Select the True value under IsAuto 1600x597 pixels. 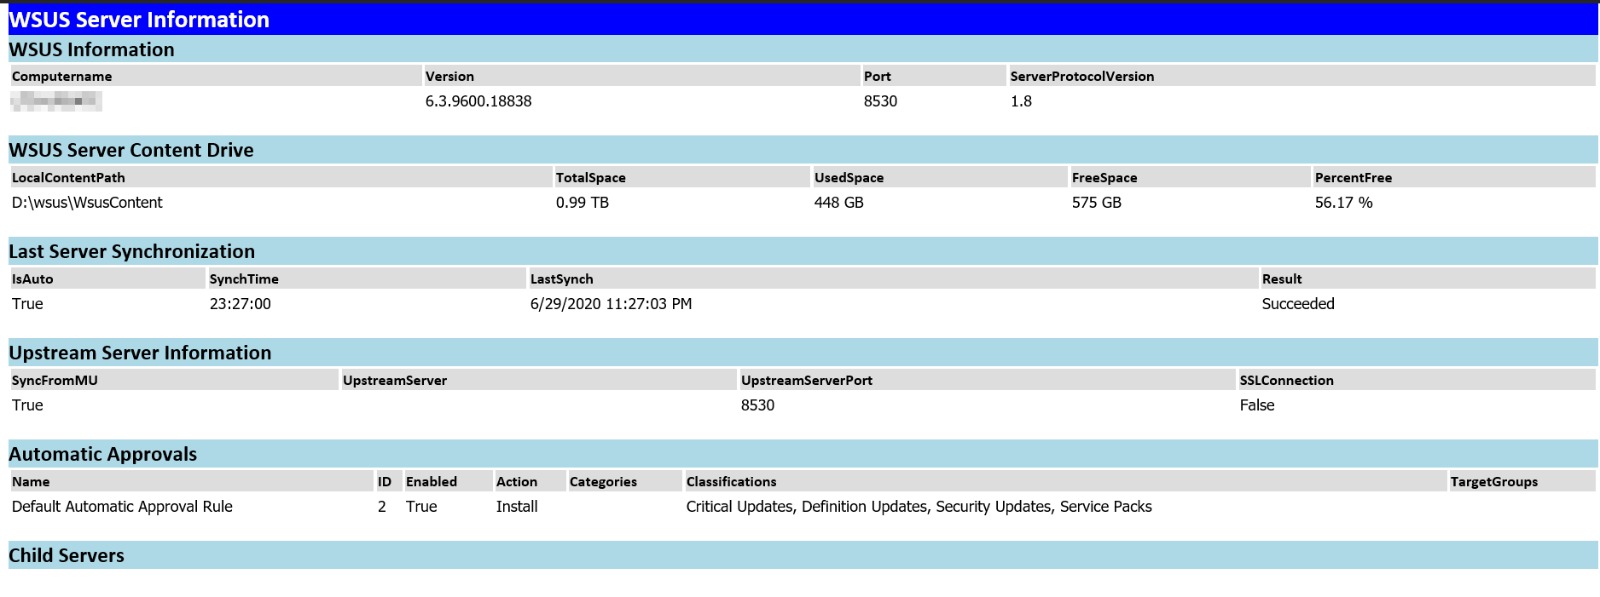pyautogui.click(x=27, y=304)
